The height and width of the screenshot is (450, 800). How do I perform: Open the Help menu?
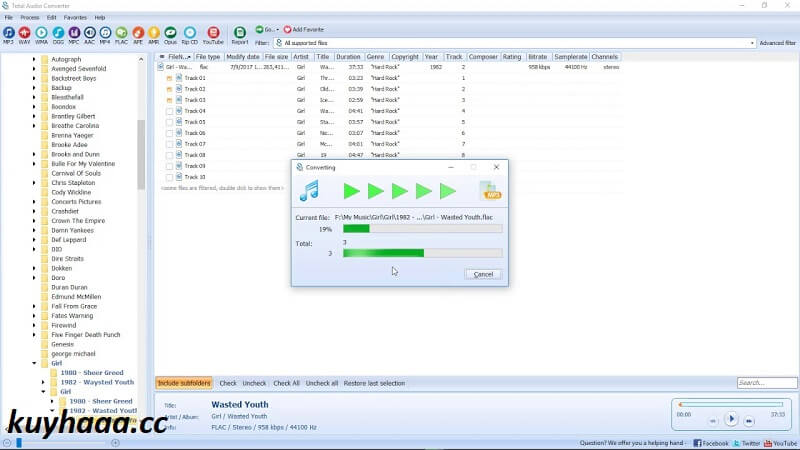100,17
